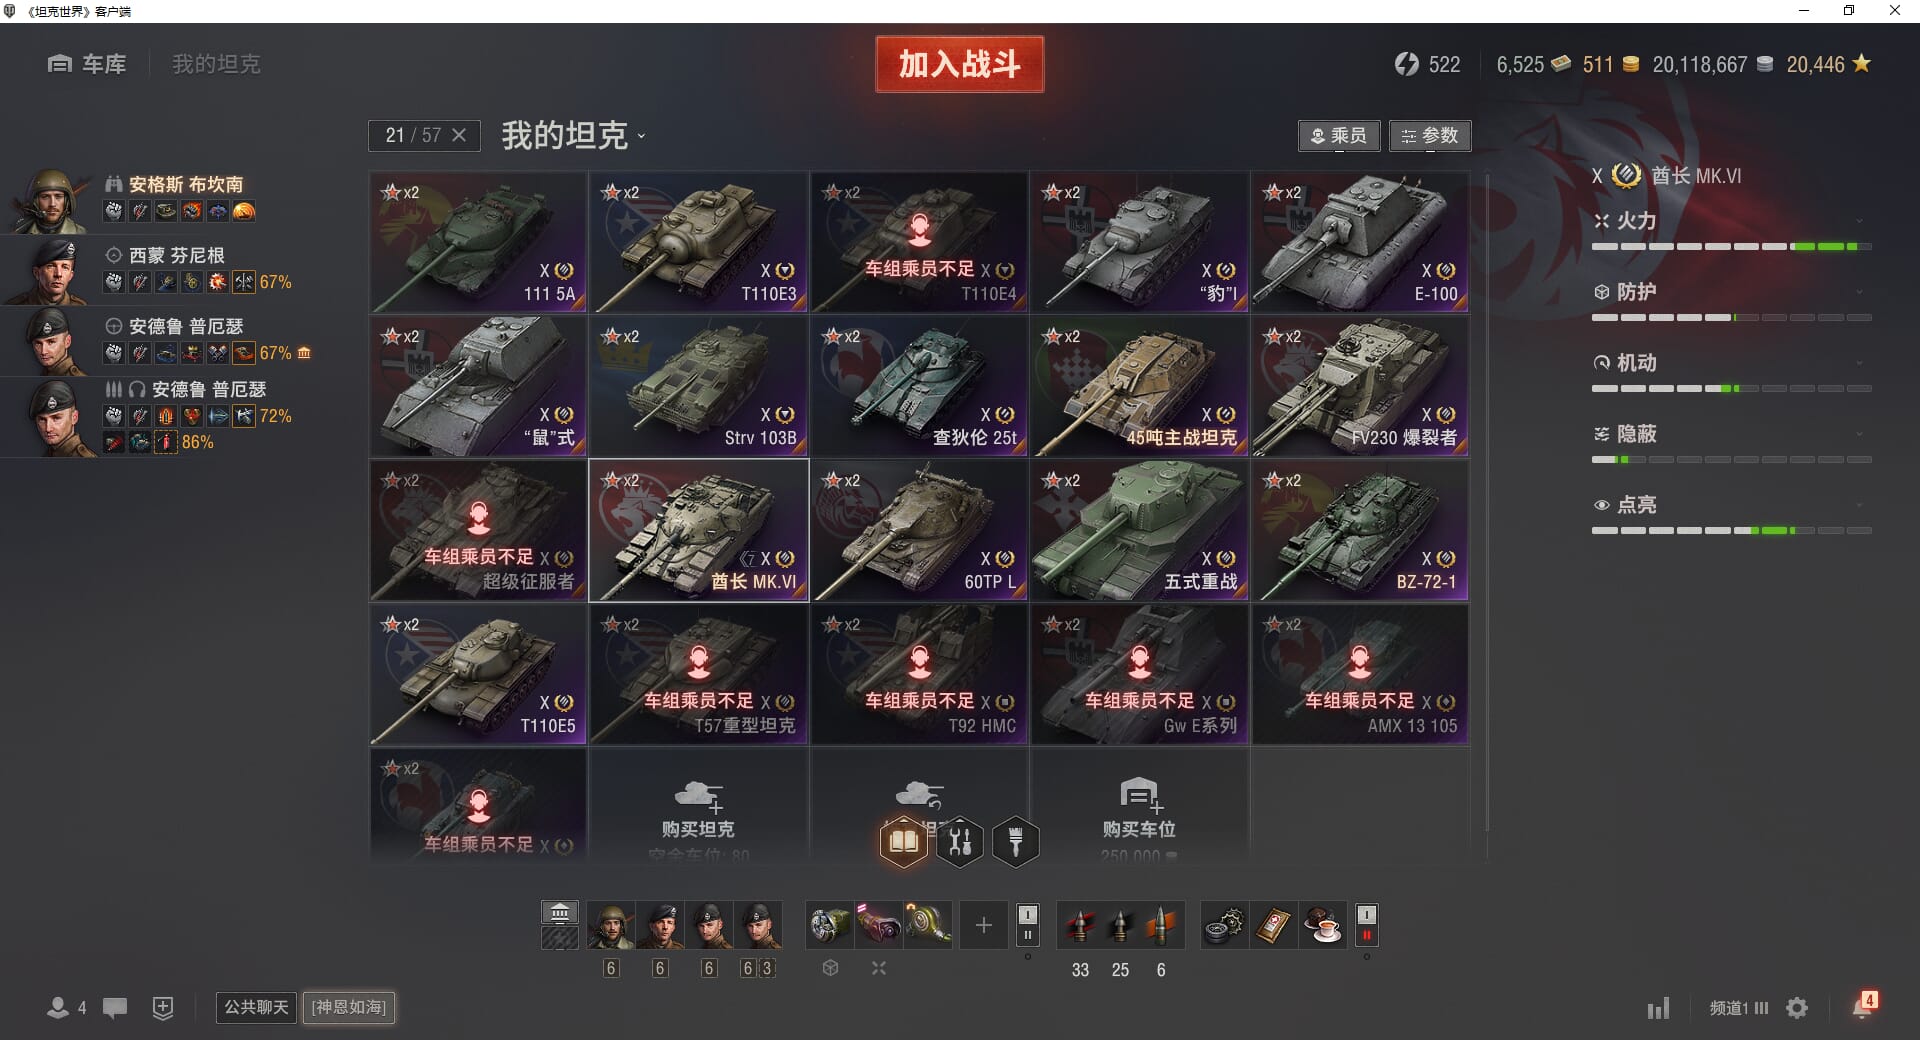
Task: Open the paintbrush customization hexagon icon
Action: point(1016,841)
